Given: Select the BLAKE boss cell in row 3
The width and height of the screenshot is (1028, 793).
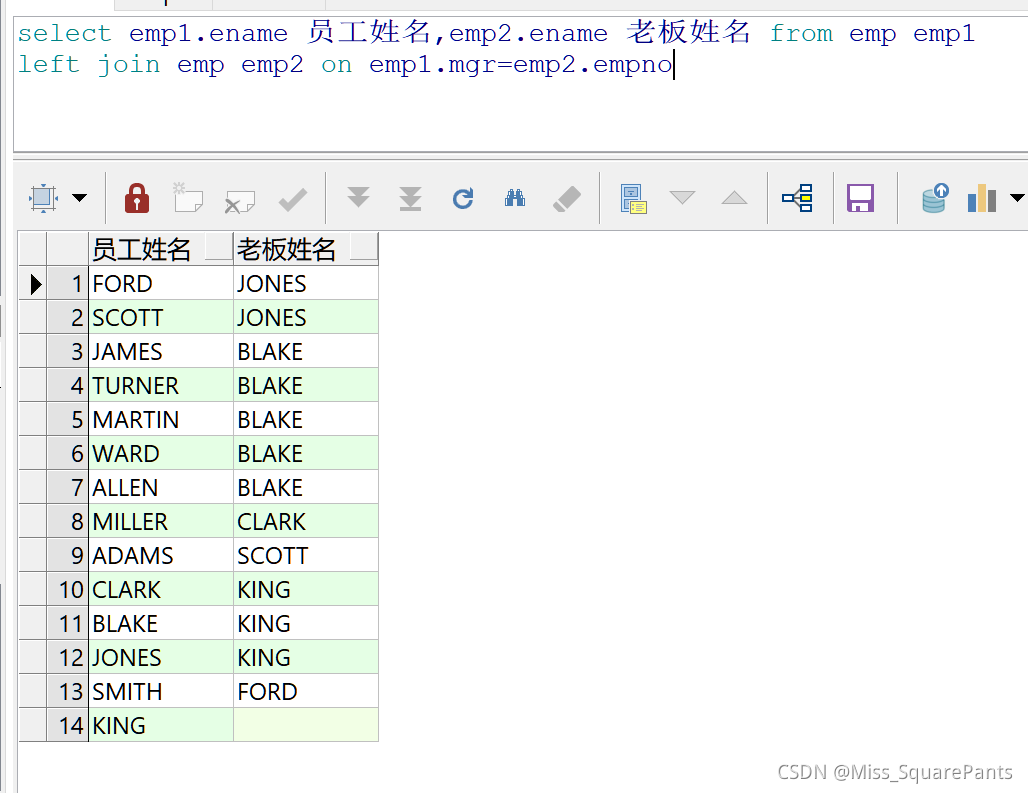Looking at the screenshot, I should click(x=306, y=352).
